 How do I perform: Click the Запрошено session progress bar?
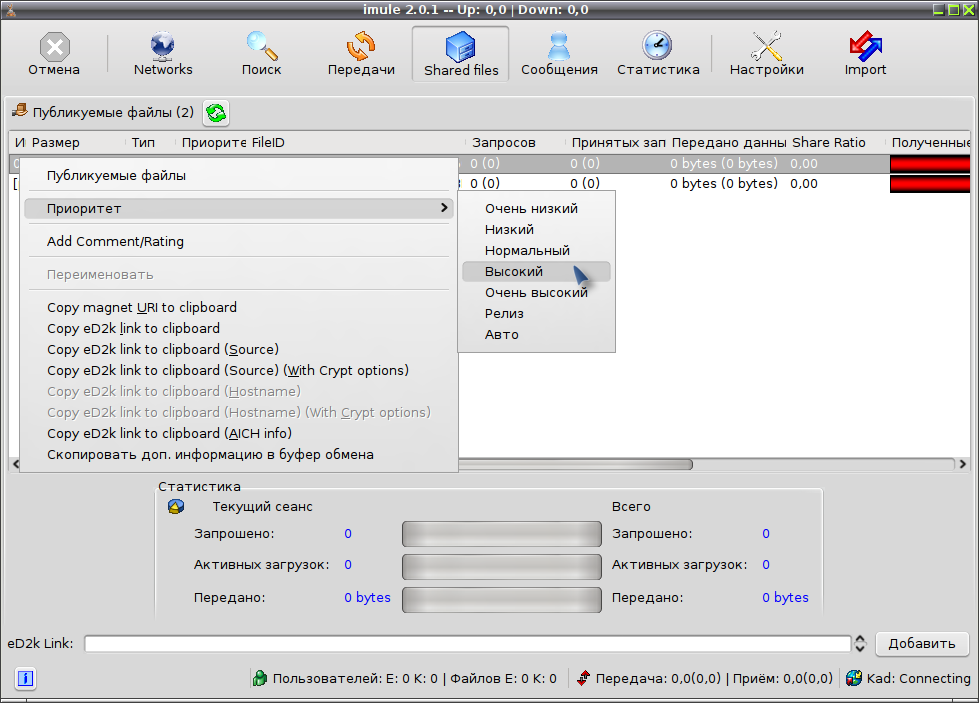(501, 534)
